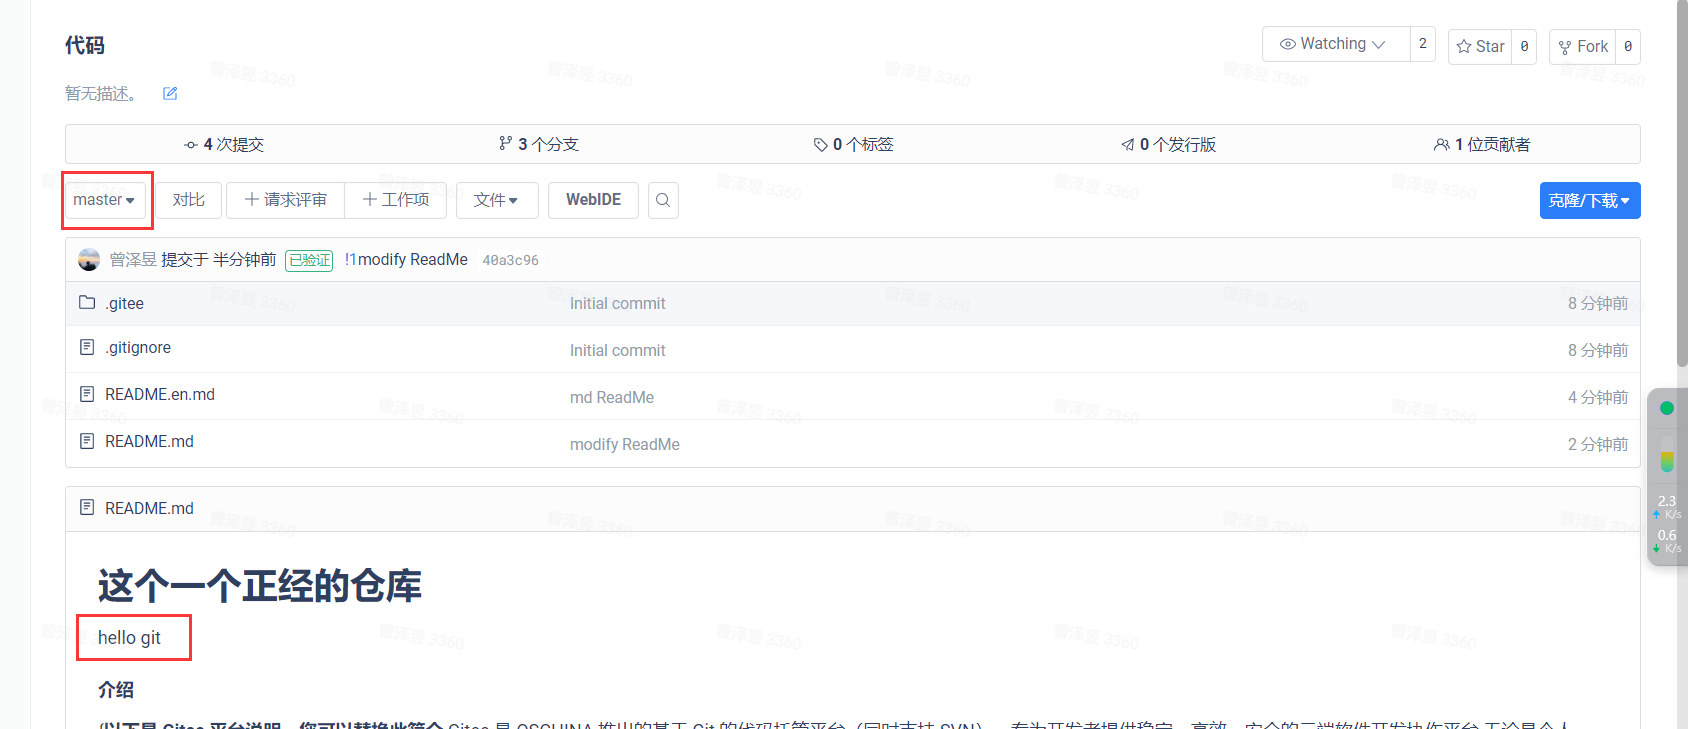The width and height of the screenshot is (1688, 729).
Task: View the 1 位贡献者 contributors tab
Action: (1482, 144)
